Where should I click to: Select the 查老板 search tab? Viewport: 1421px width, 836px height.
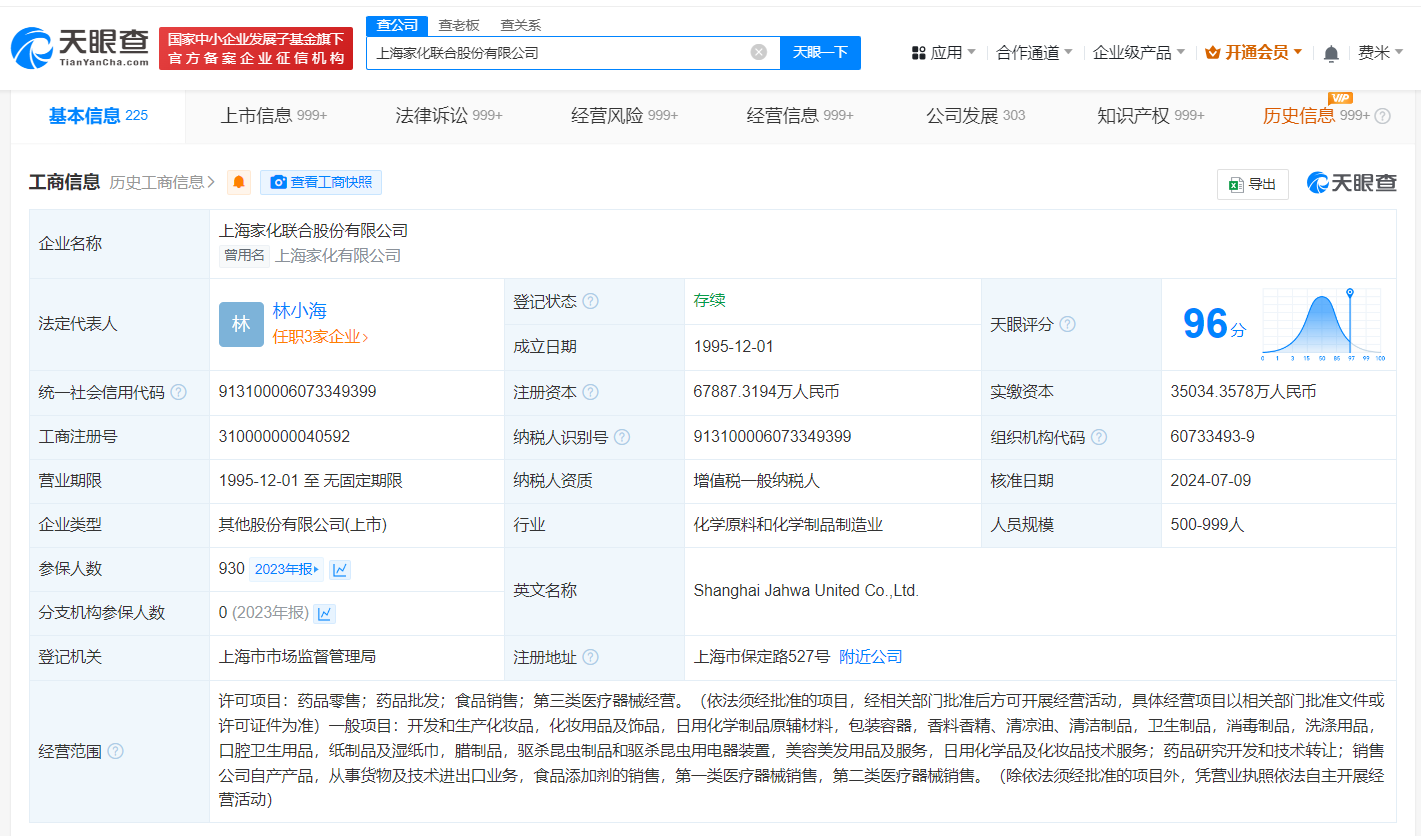(459, 25)
